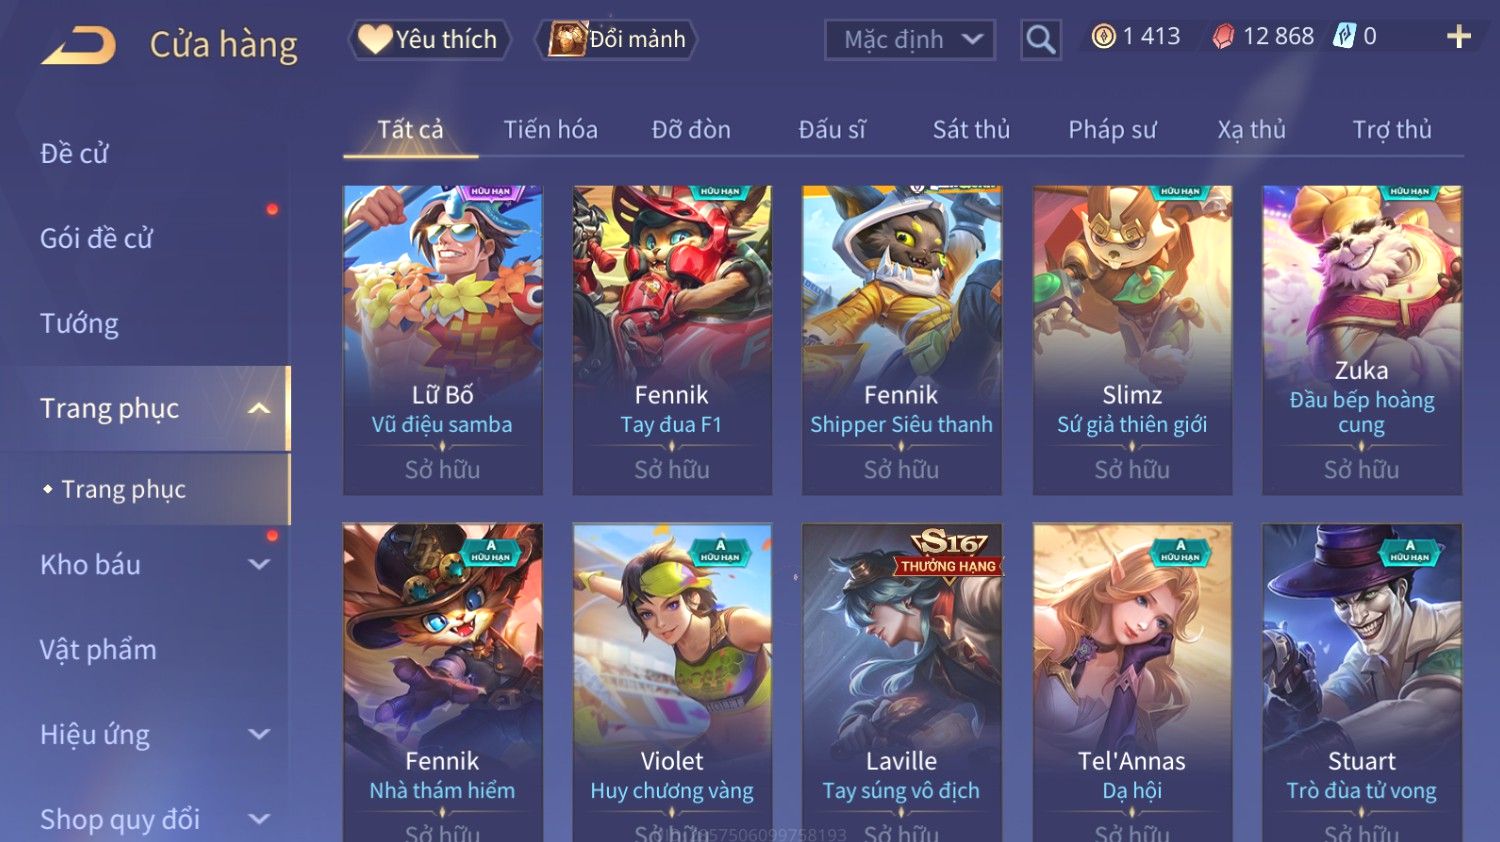Select Laville Tay súng vô địch skin
The height and width of the screenshot is (842, 1500).
(901, 682)
